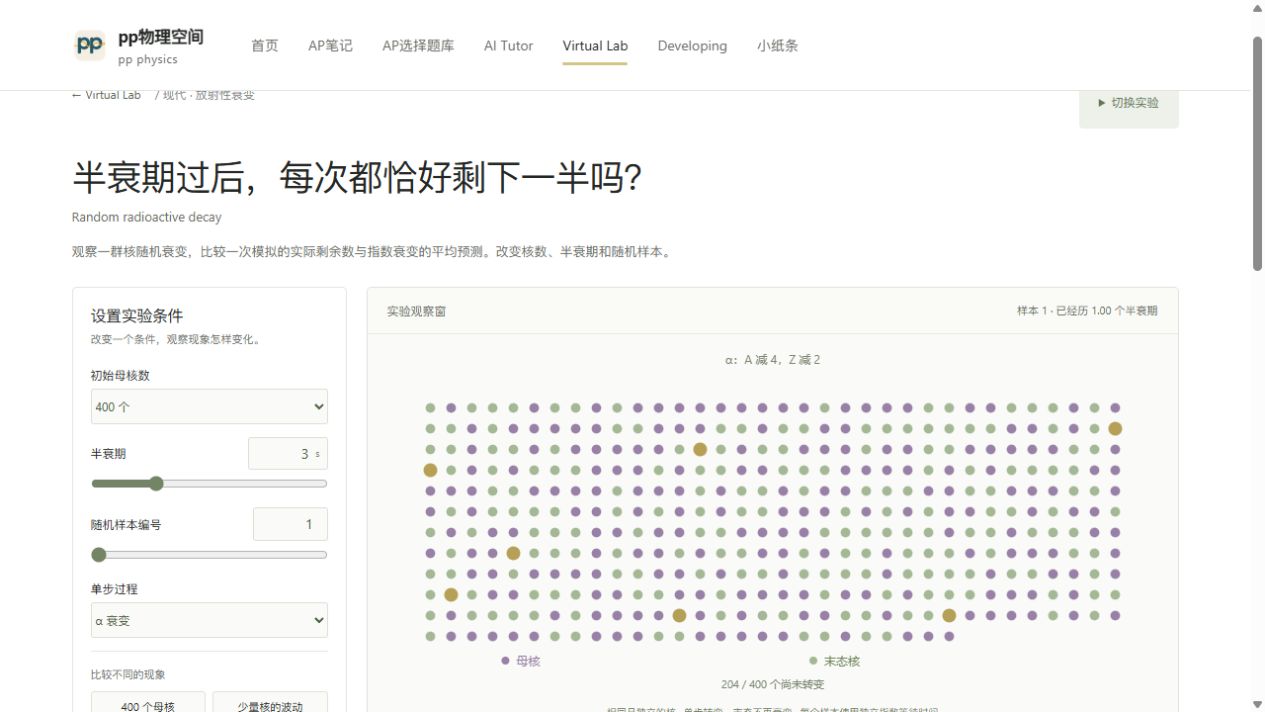Image resolution: width=1265 pixels, height=712 pixels.
Task: Click the 末态核 legend dot
Action: [813, 661]
